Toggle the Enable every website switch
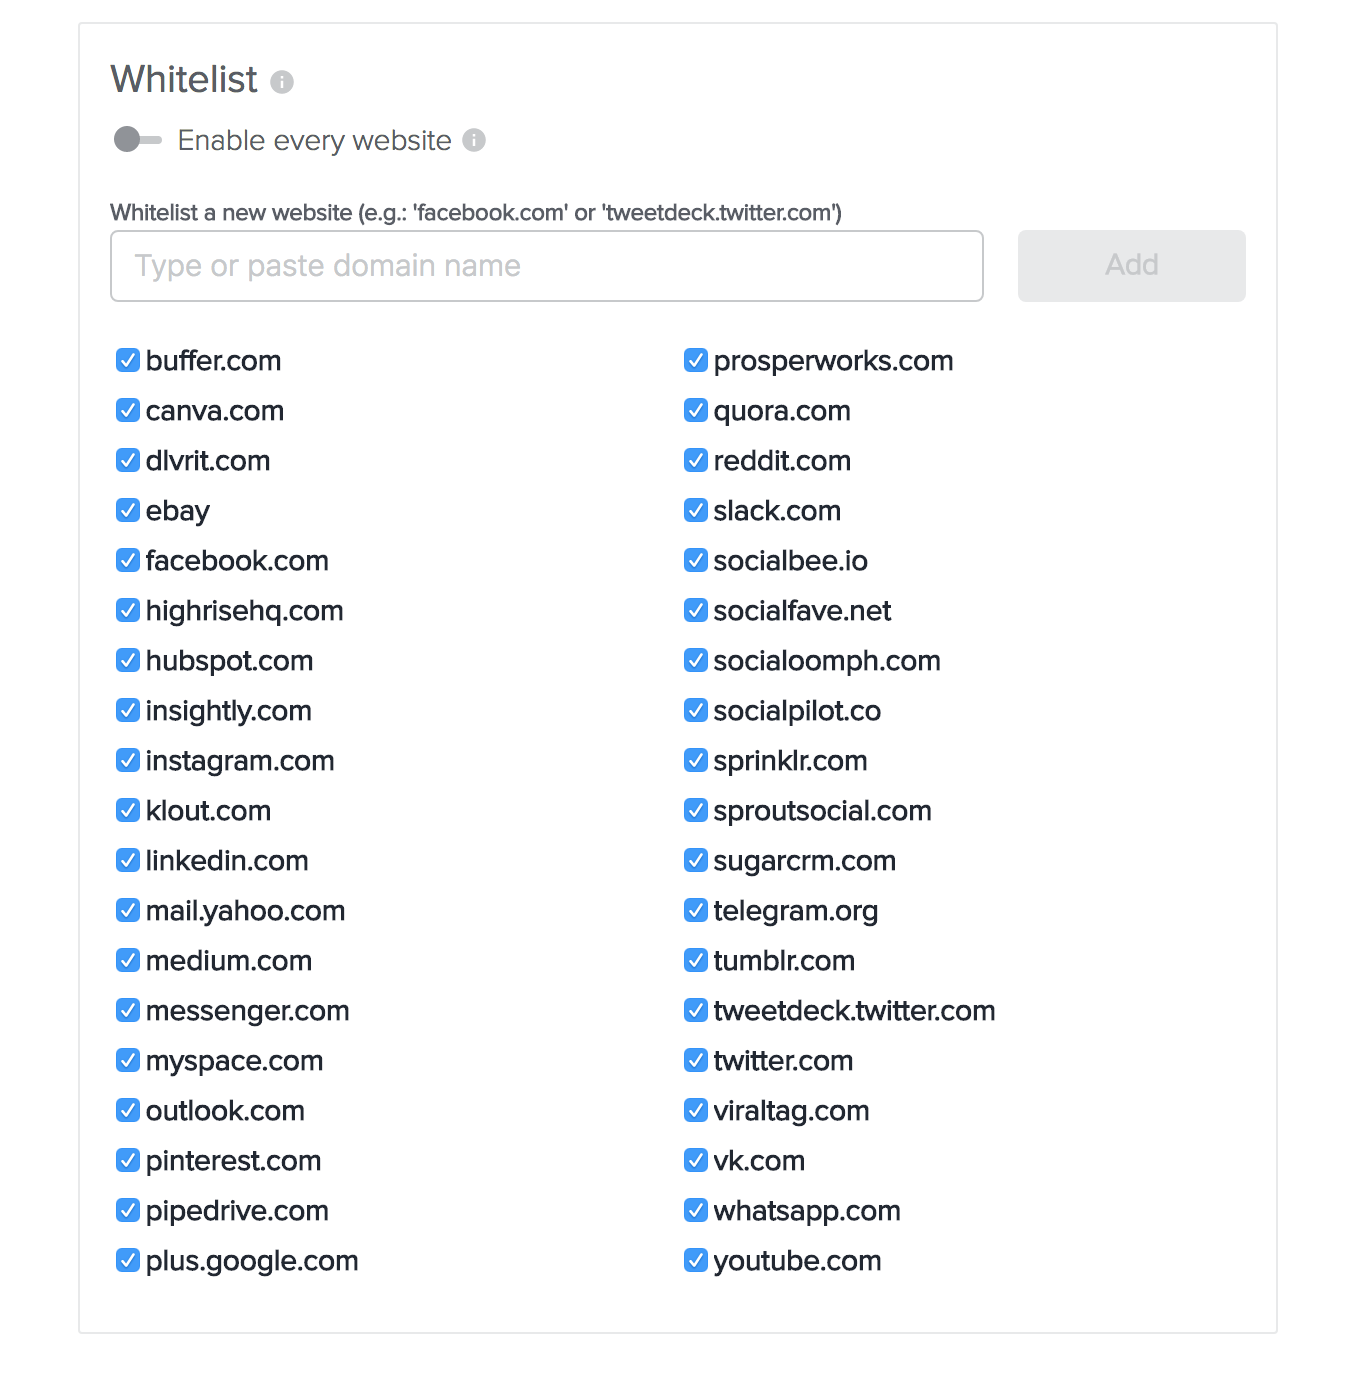The image size is (1346, 1394). [137, 140]
